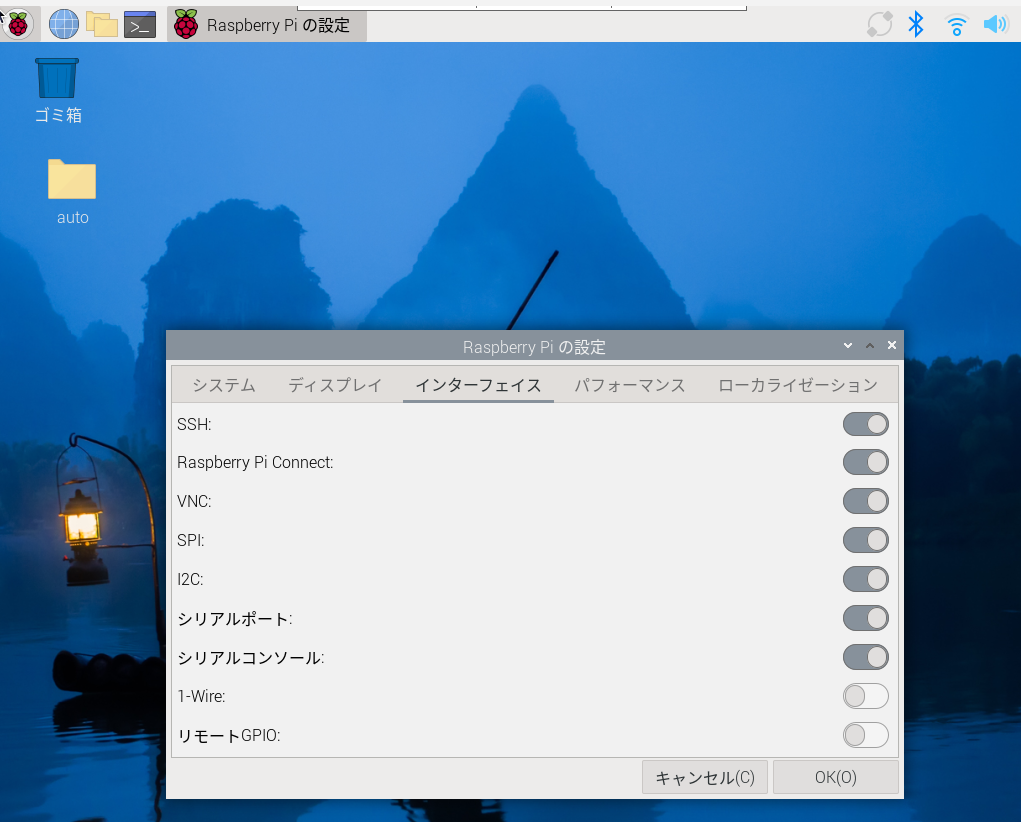Screen dimensions: 1021x822
Task: Open the Wi-Fi network menu
Action: 956,25
